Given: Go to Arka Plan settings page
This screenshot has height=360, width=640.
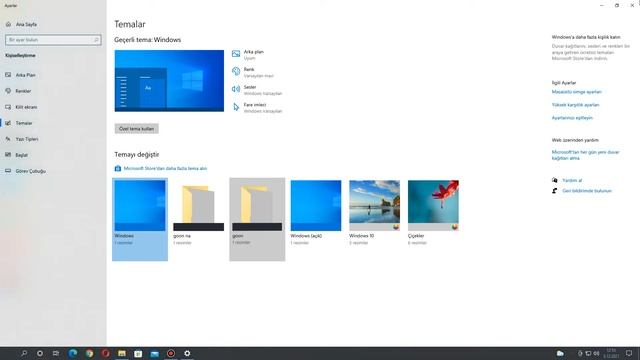Looking at the screenshot, I should point(25,75).
